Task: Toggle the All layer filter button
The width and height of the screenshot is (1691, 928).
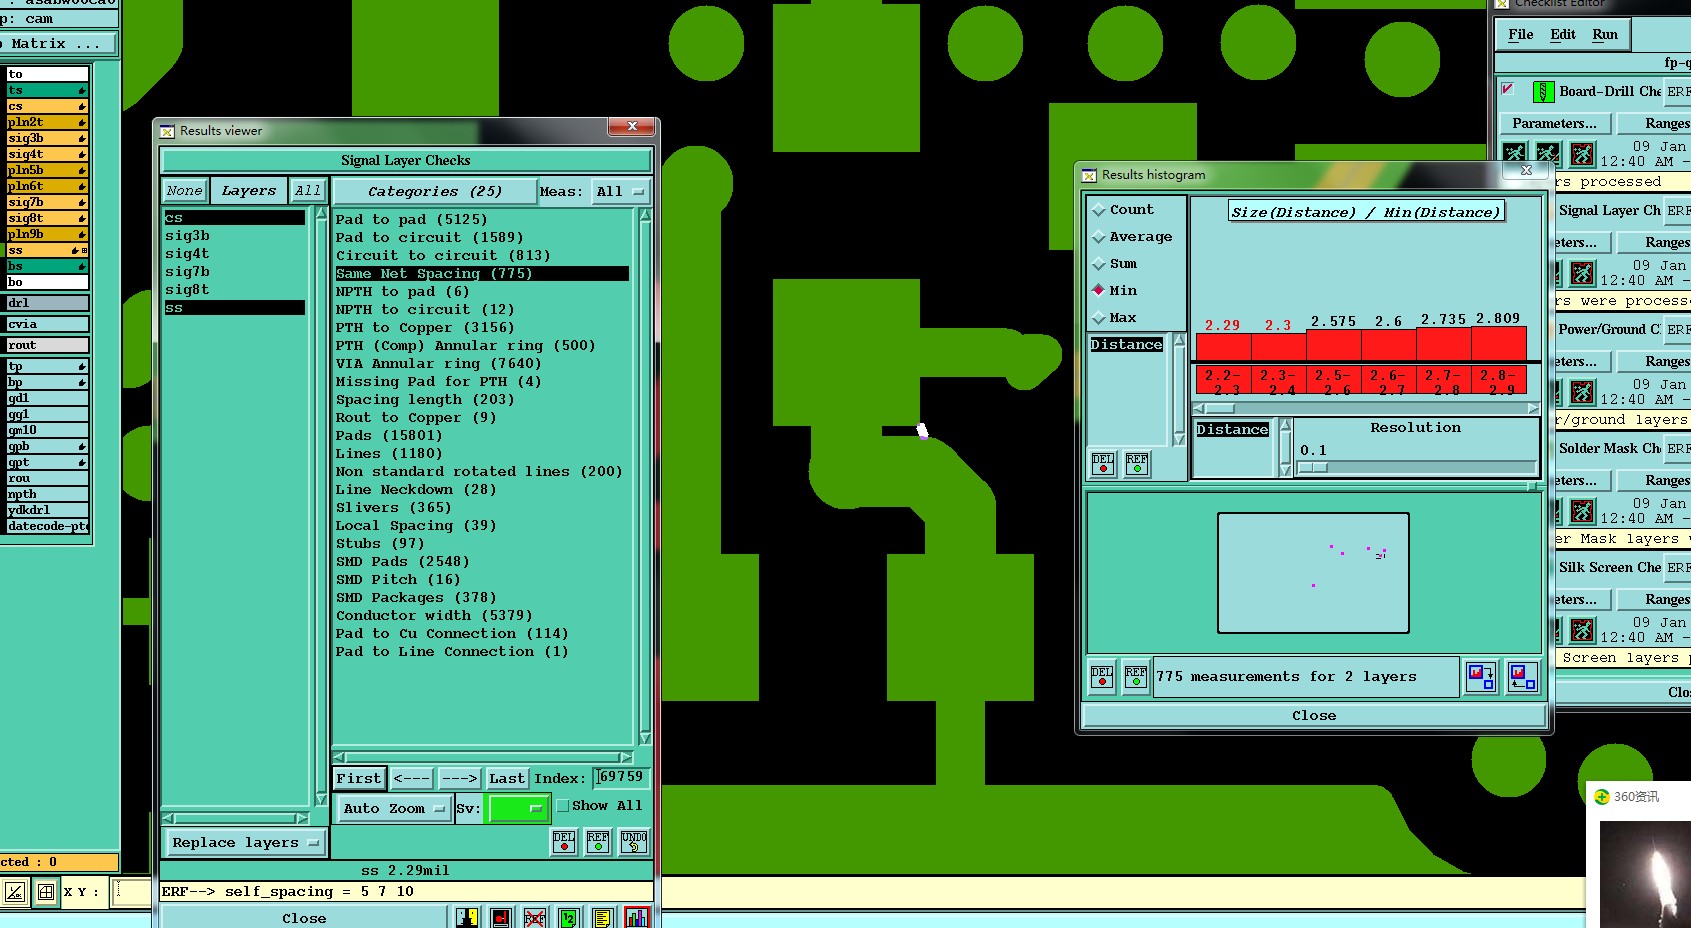Action: (x=308, y=191)
